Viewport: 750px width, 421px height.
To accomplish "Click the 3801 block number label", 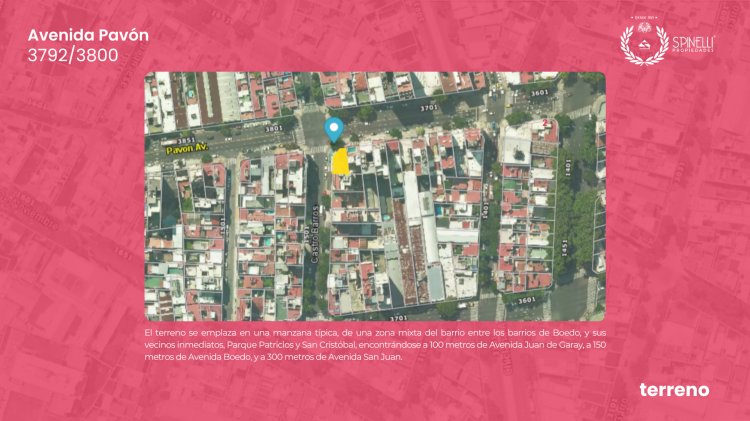I will (274, 129).
